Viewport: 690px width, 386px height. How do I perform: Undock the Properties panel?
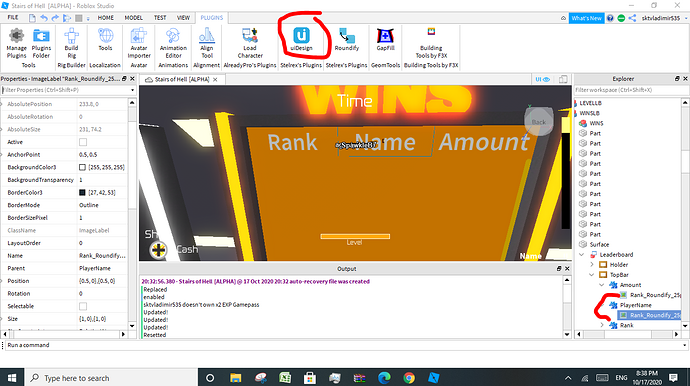(x=124, y=79)
